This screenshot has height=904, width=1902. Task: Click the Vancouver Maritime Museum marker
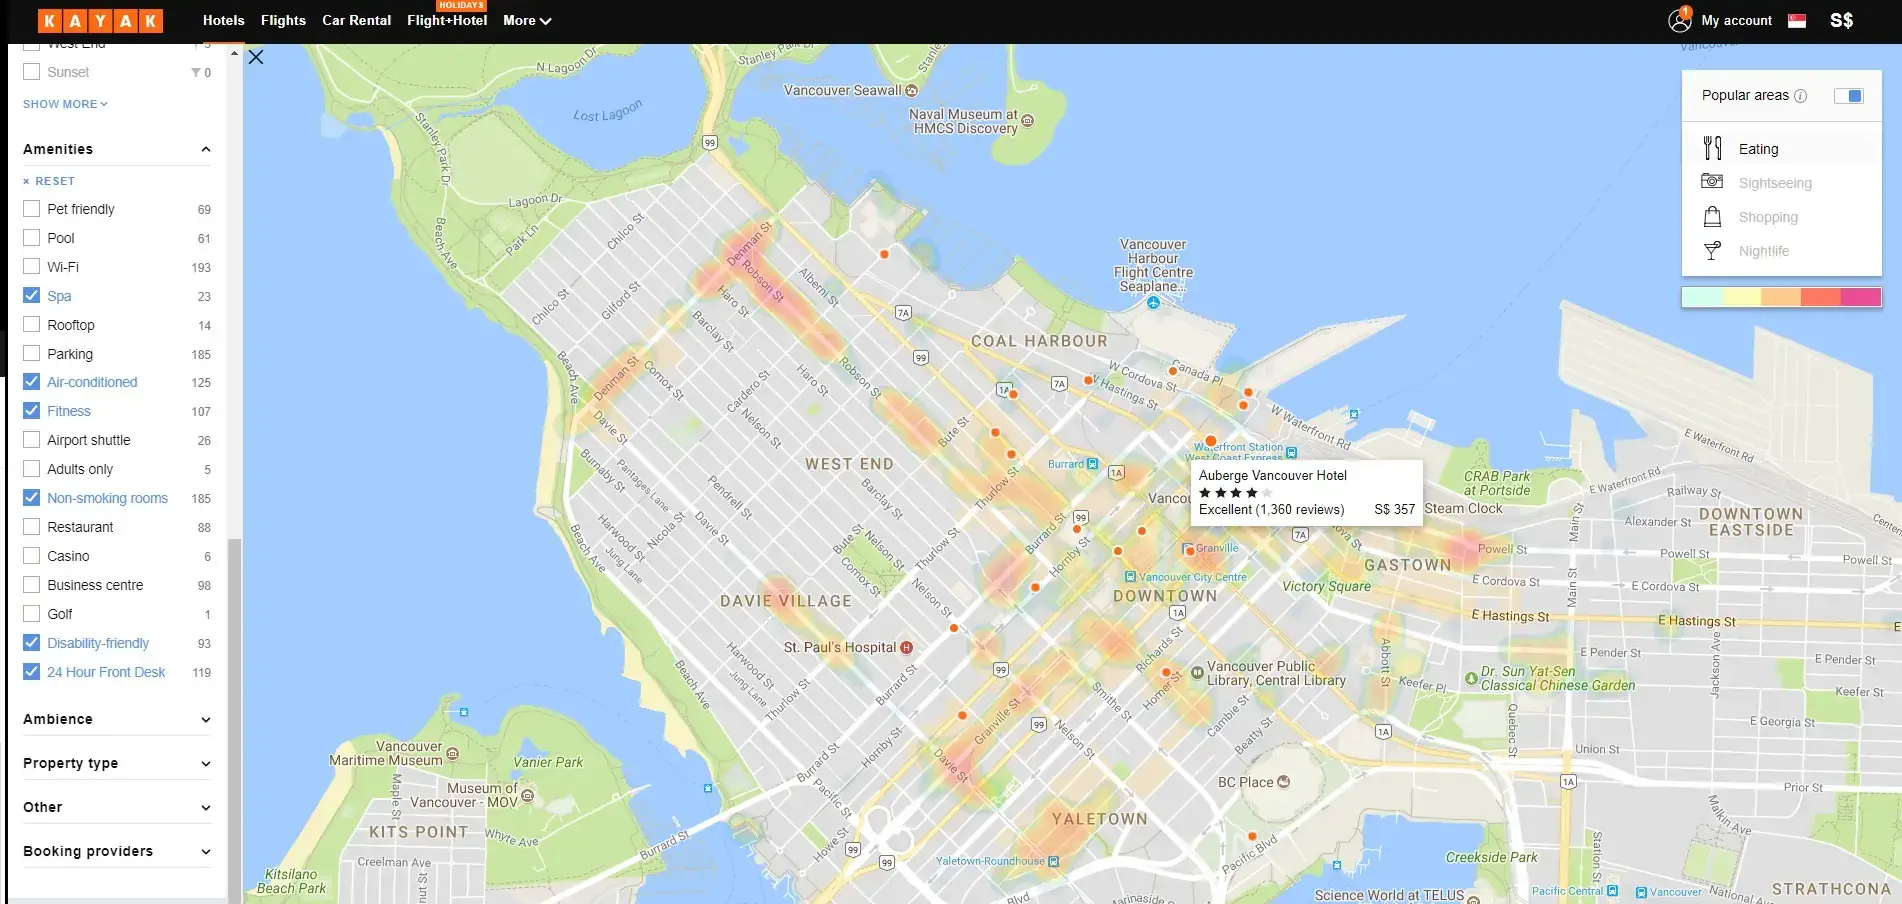(x=452, y=753)
